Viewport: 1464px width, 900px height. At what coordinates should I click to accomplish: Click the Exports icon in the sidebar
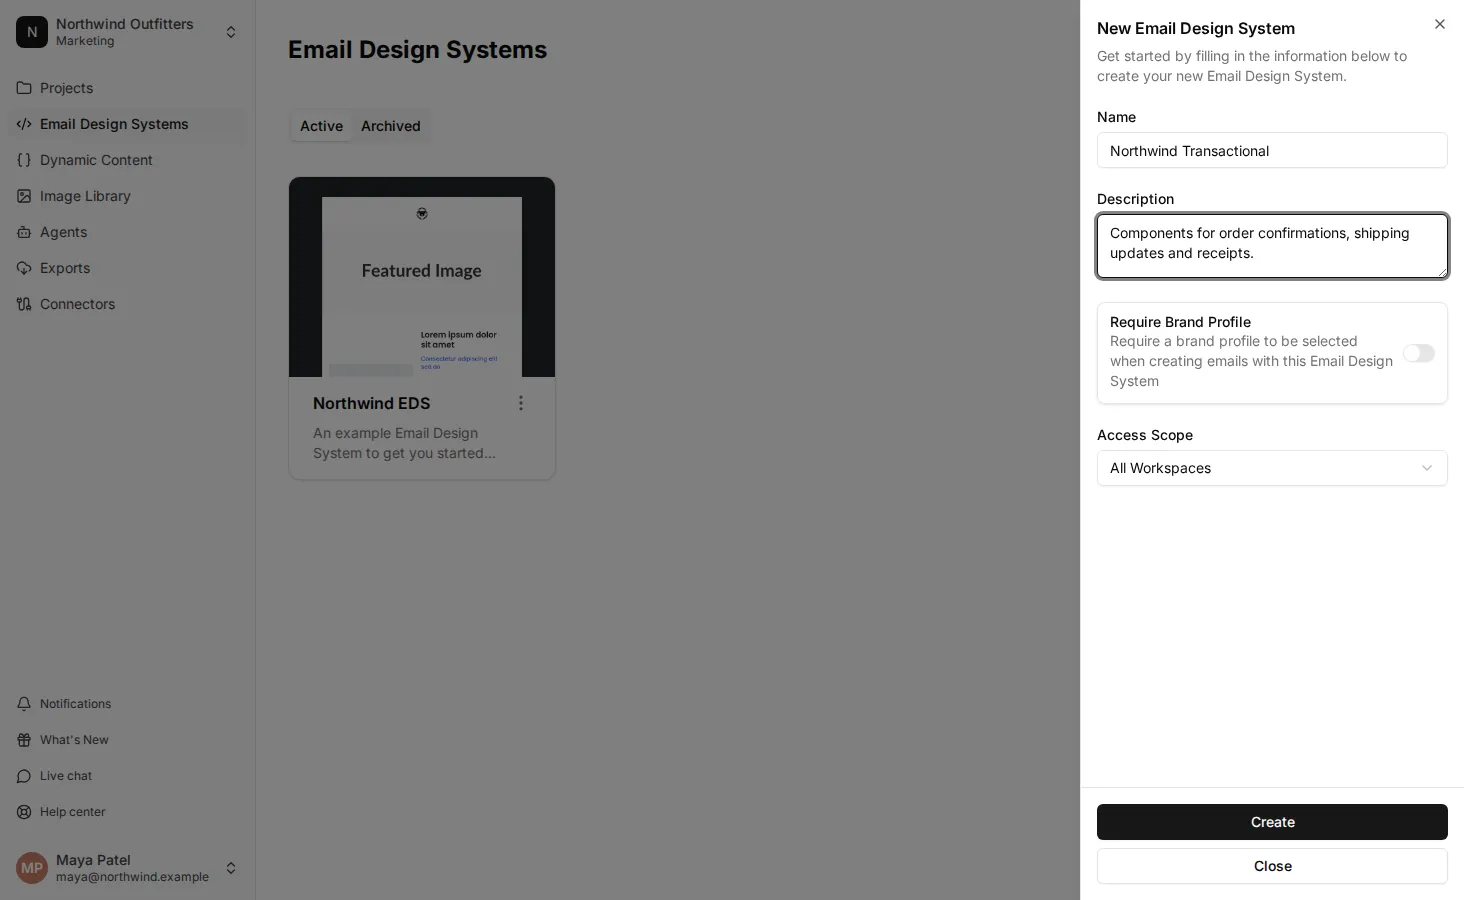(x=24, y=268)
